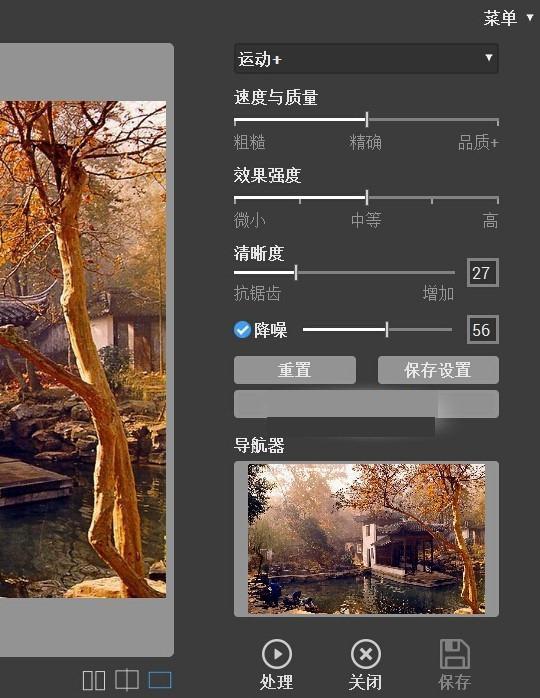Open the 菜单 menu

(500, 18)
